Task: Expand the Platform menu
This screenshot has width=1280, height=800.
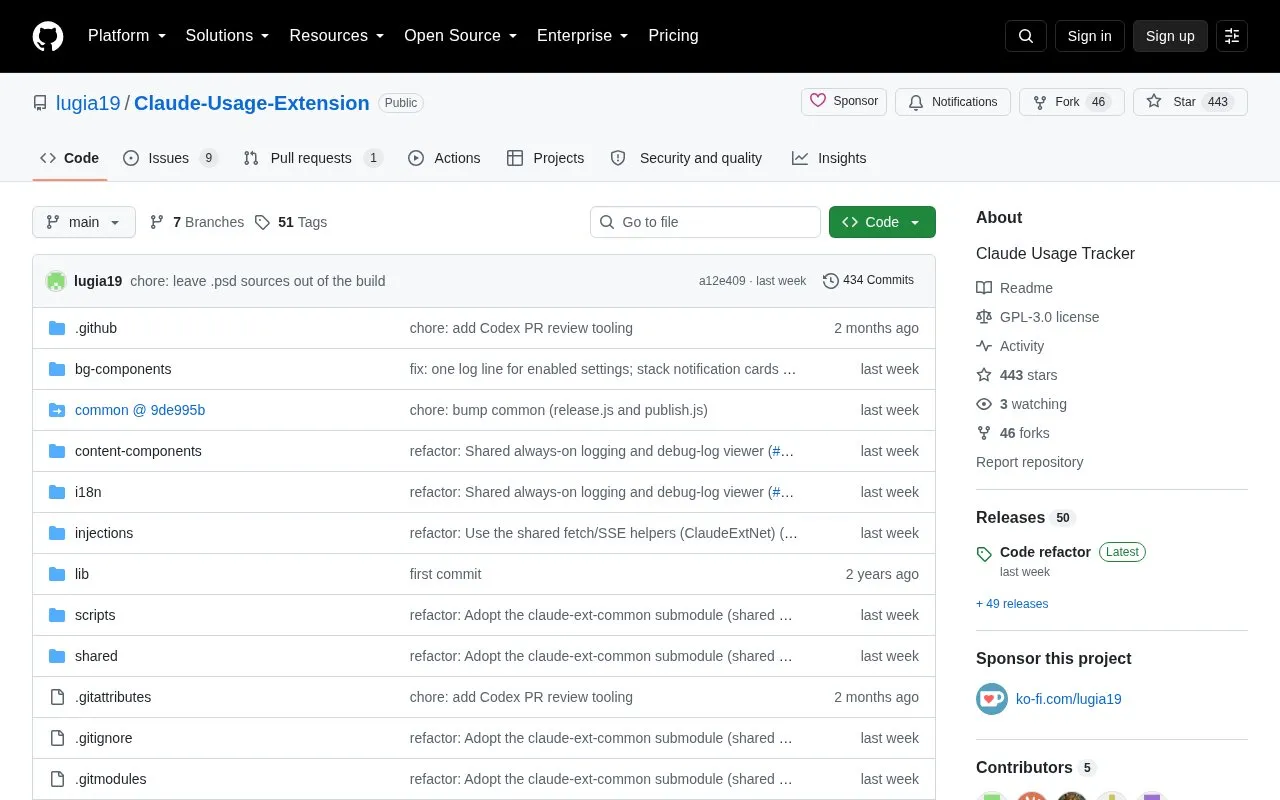Action: (x=127, y=36)
